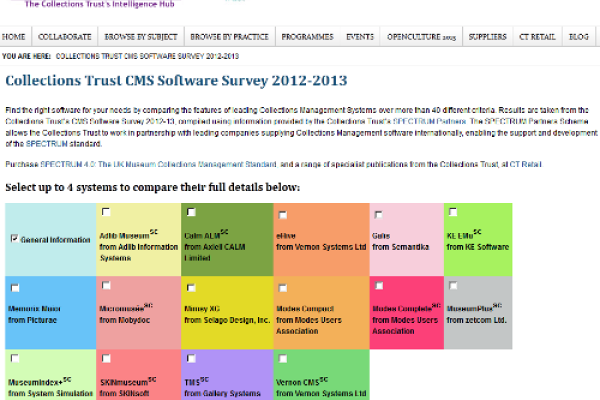
Task: Open the HOME menu item
Action: tap(13, 37)
